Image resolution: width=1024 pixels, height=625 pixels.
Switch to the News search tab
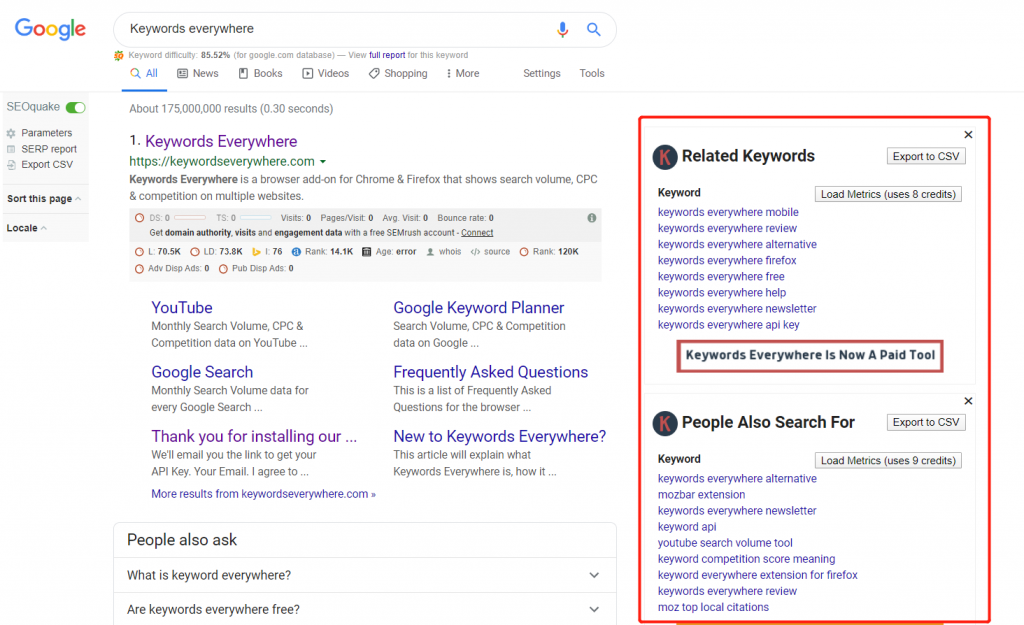[x=197, y=73]
